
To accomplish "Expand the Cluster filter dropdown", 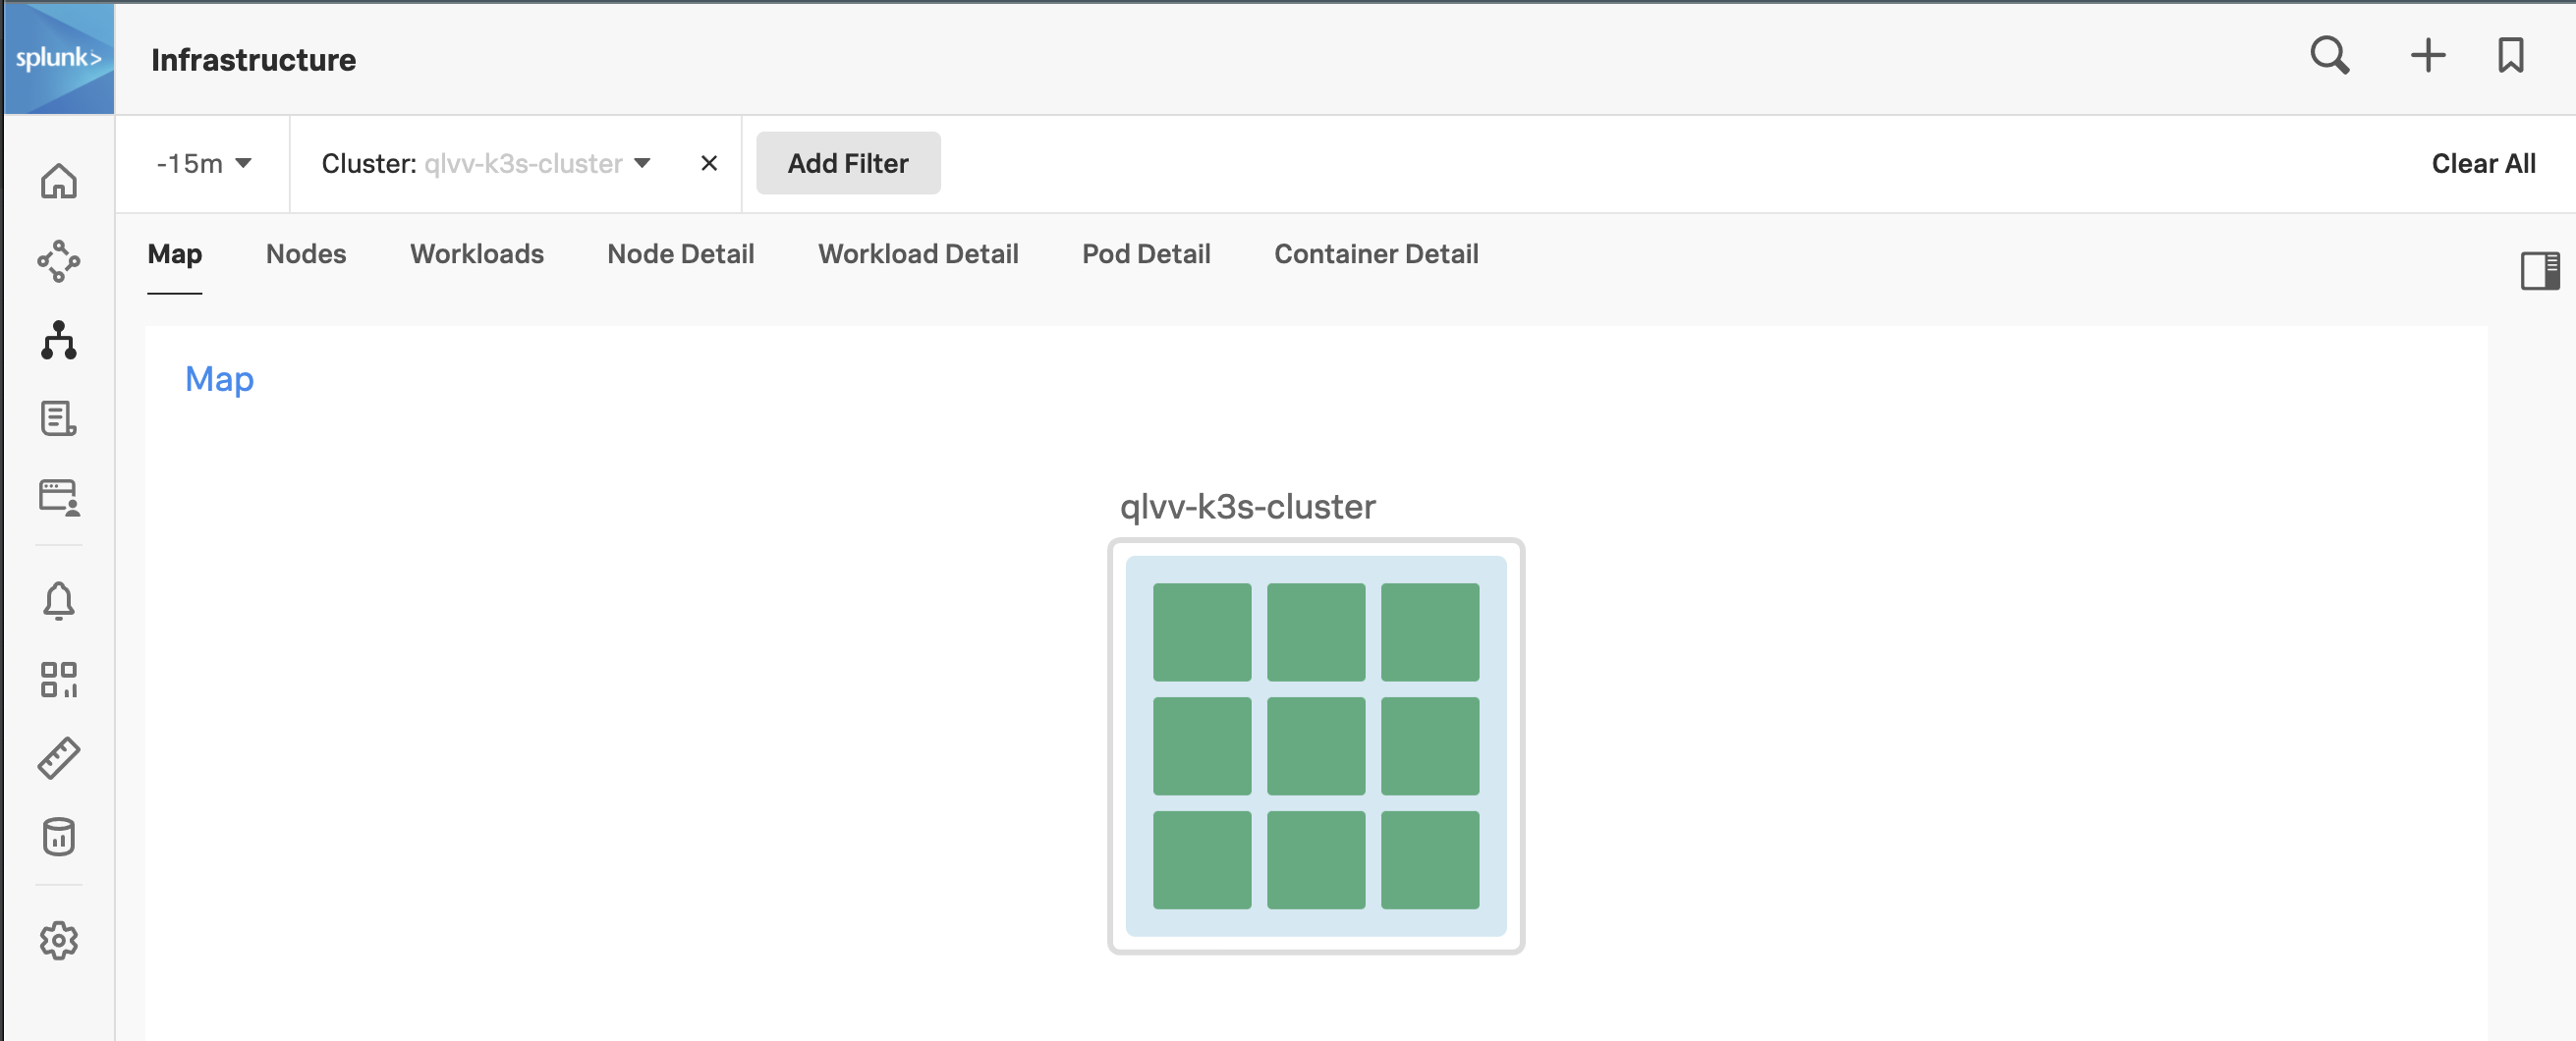I will point(642,163).
